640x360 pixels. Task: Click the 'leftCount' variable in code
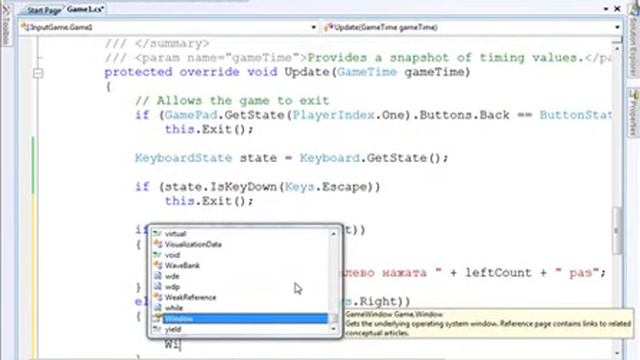pos(498,273)
